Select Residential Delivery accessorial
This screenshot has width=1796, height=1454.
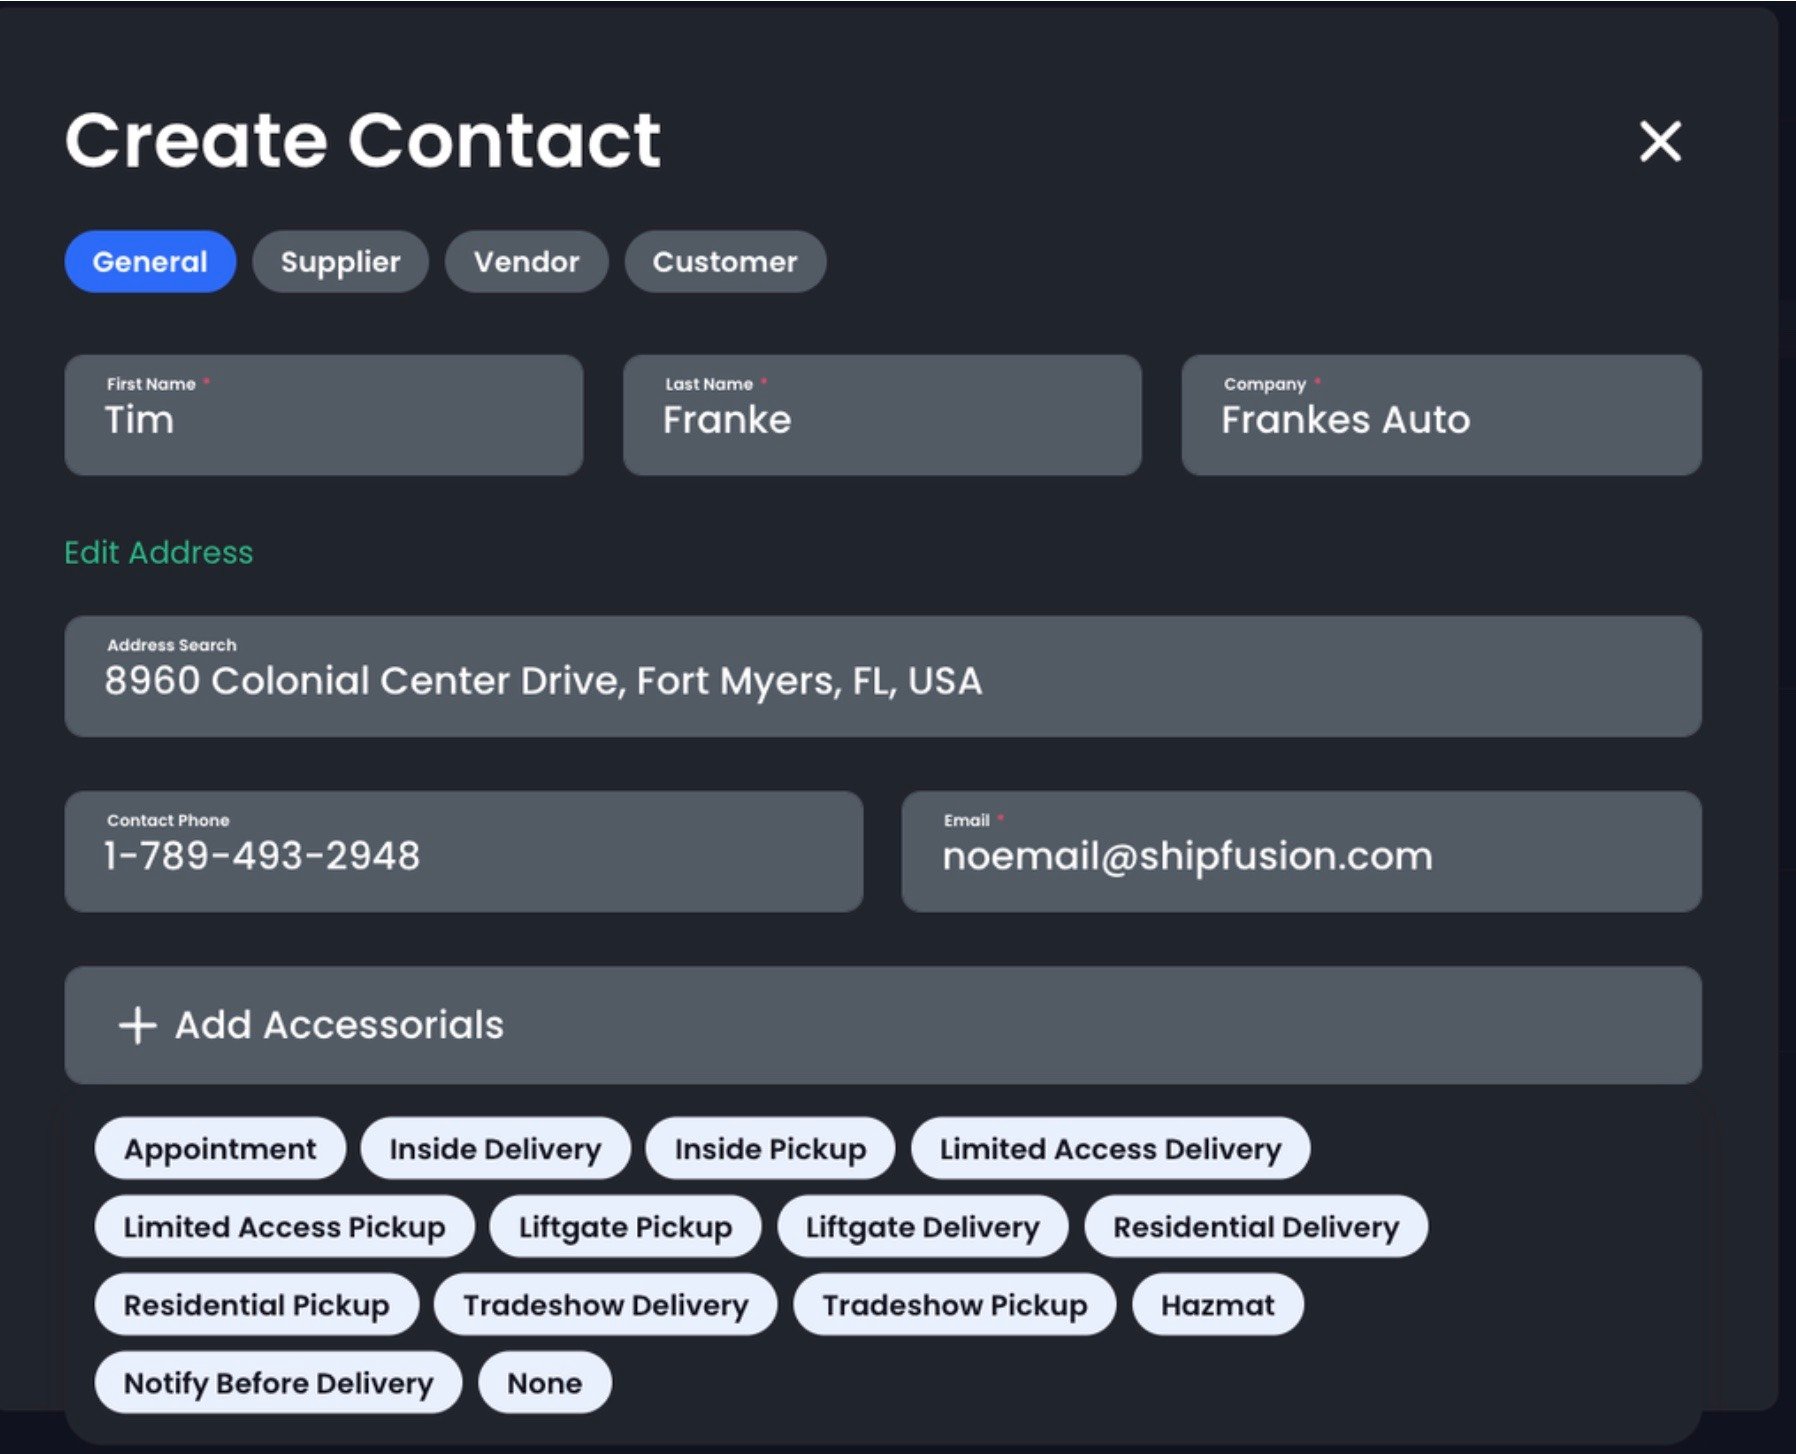pos(1256,1227)
